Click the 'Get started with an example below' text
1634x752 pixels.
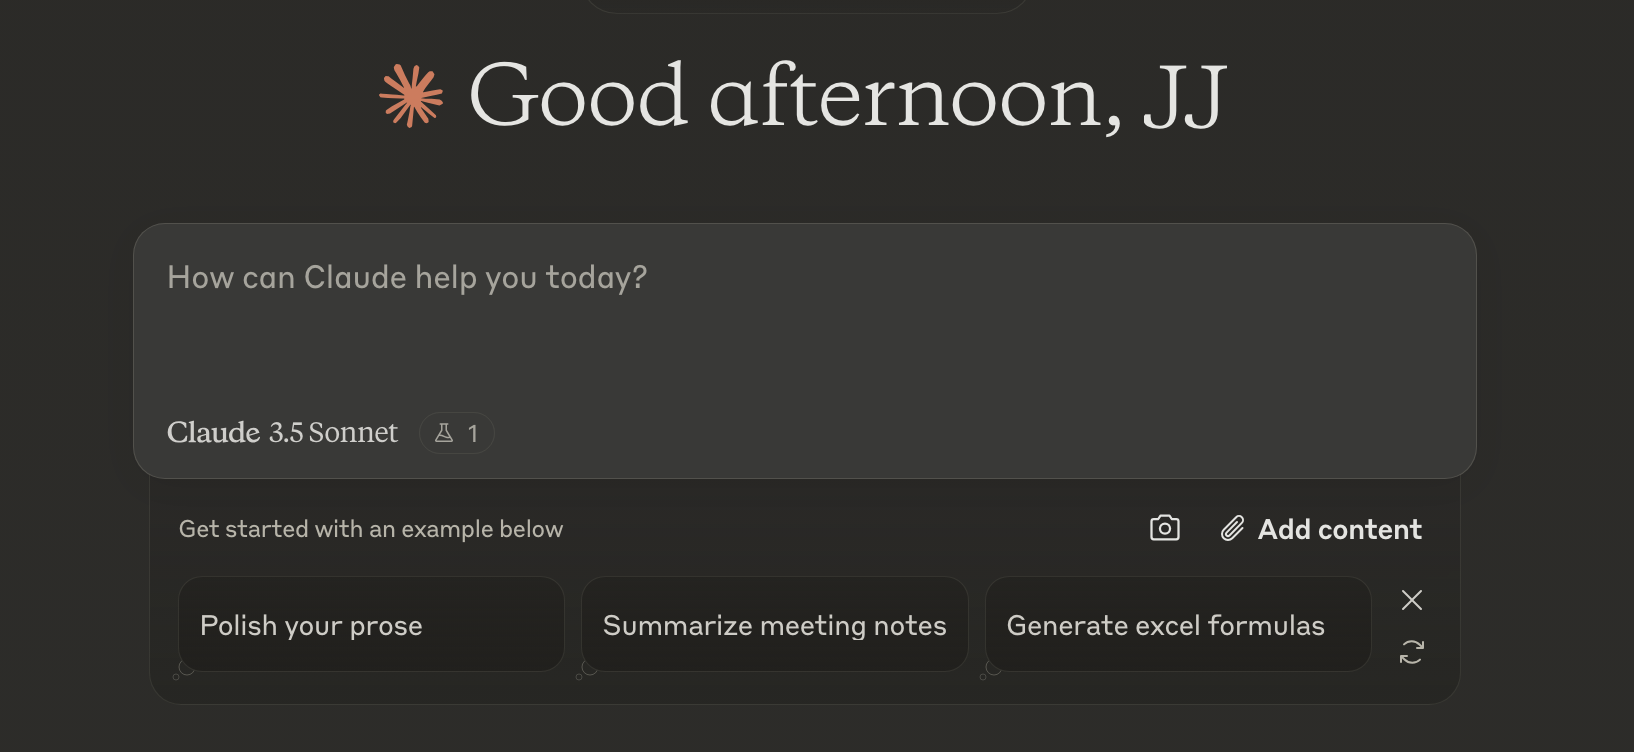point(371,529)
